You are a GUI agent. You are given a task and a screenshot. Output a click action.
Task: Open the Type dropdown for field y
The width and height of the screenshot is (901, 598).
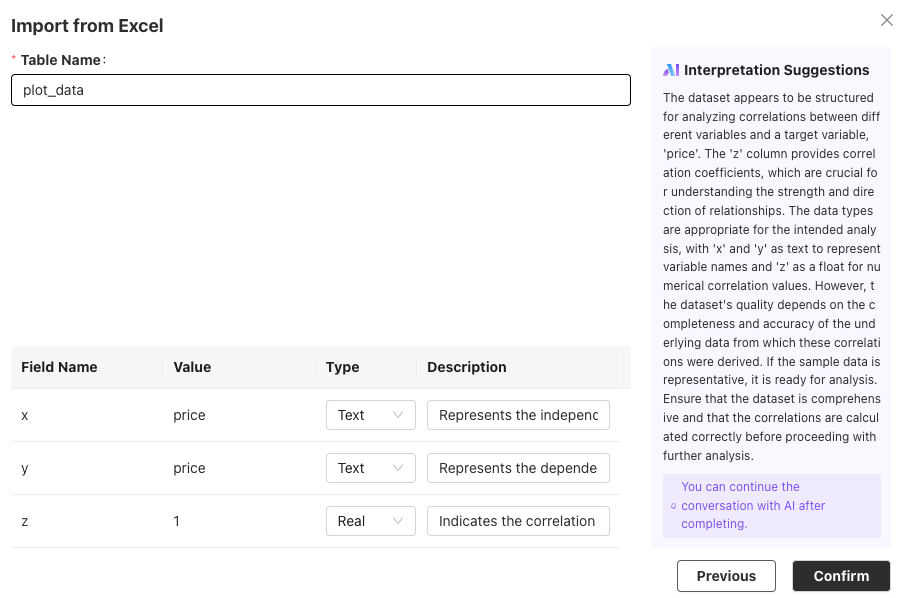click(x=370, y=468)
